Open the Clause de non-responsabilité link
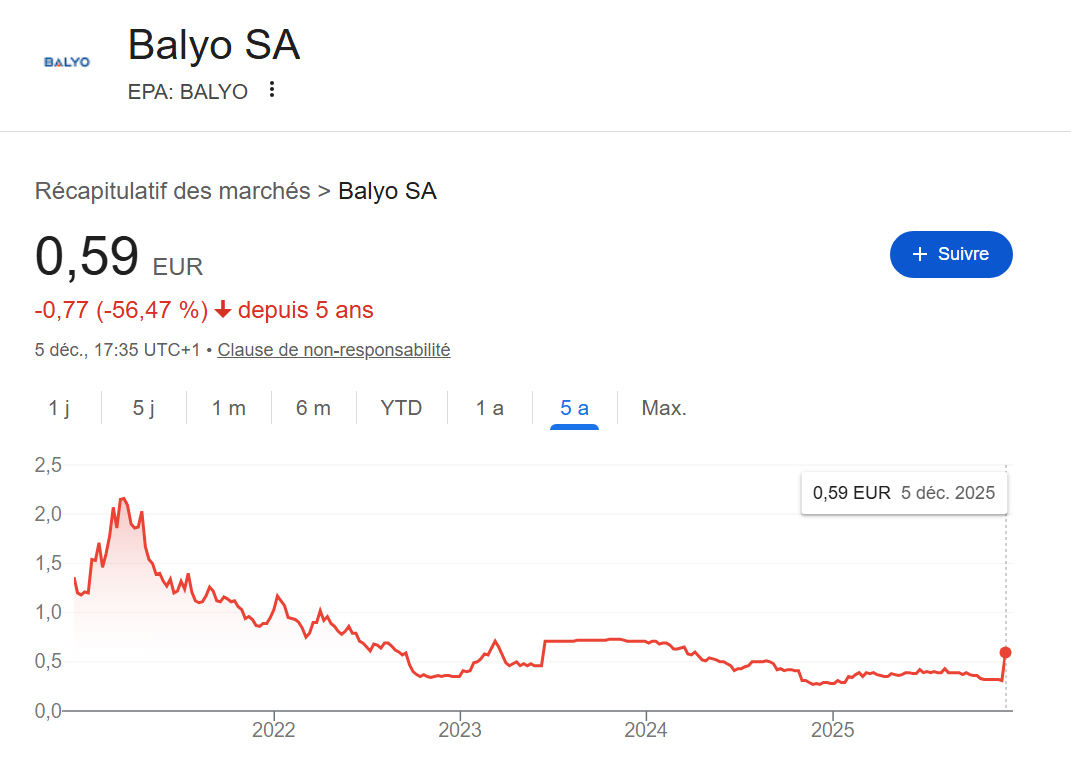The height and width of the screenshot is (759, 1071). coord(333,349)
